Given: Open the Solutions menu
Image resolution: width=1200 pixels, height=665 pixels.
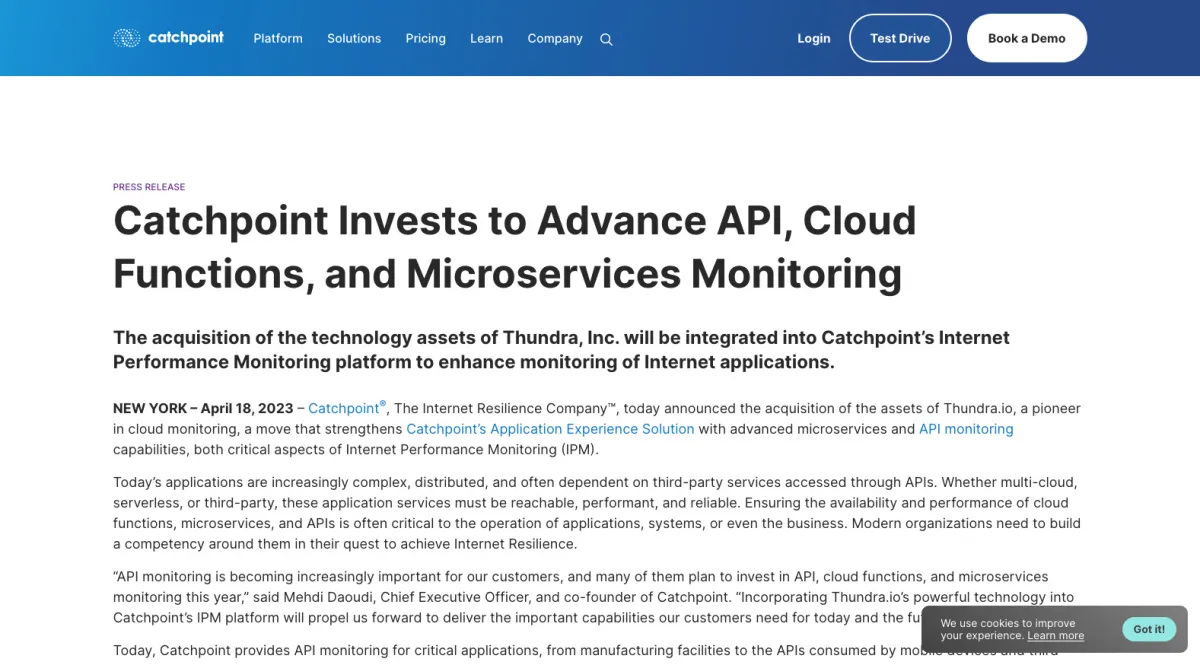Looking at the screenshot, I should click(x=354, y=38).
